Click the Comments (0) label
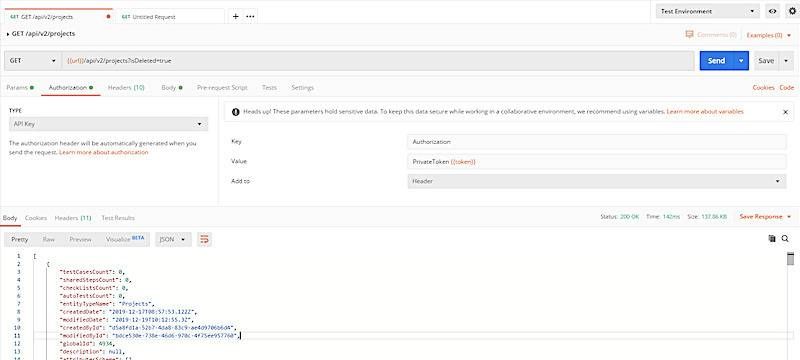 click(x=716, y=35)
